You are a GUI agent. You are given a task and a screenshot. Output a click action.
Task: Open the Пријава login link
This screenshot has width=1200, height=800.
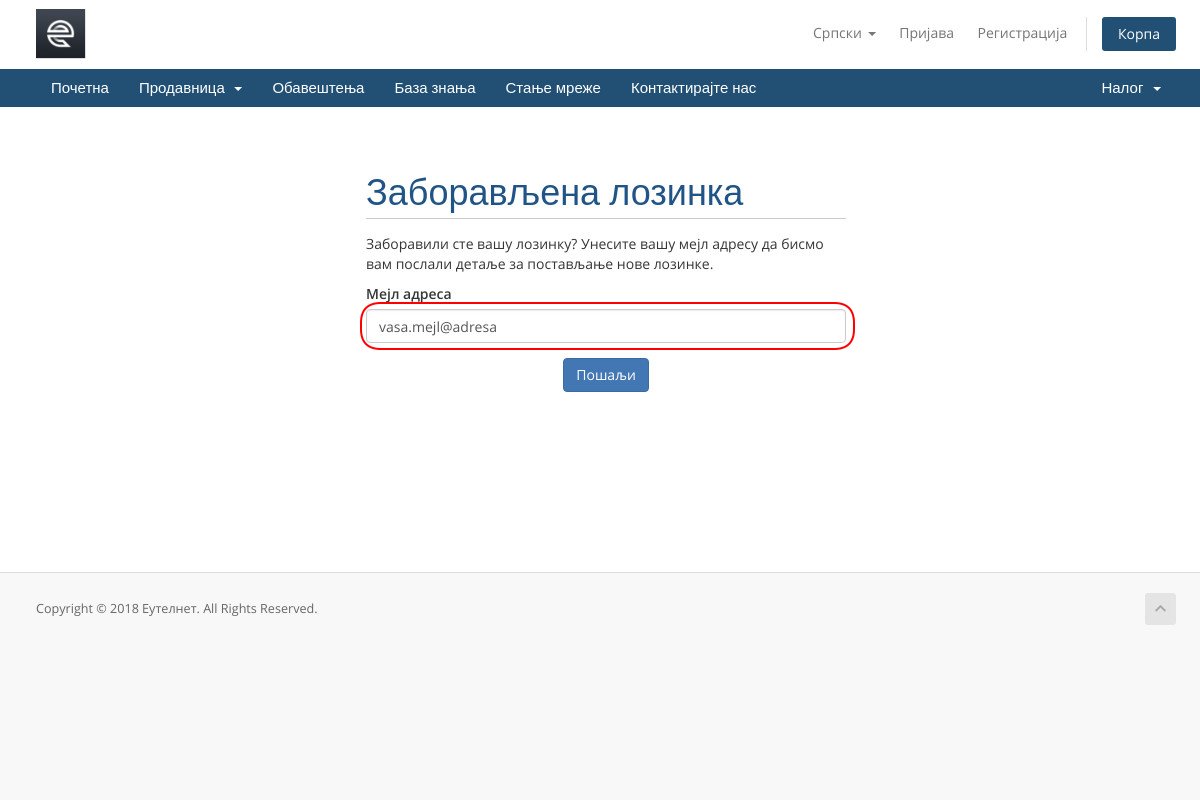pos(926,33)
